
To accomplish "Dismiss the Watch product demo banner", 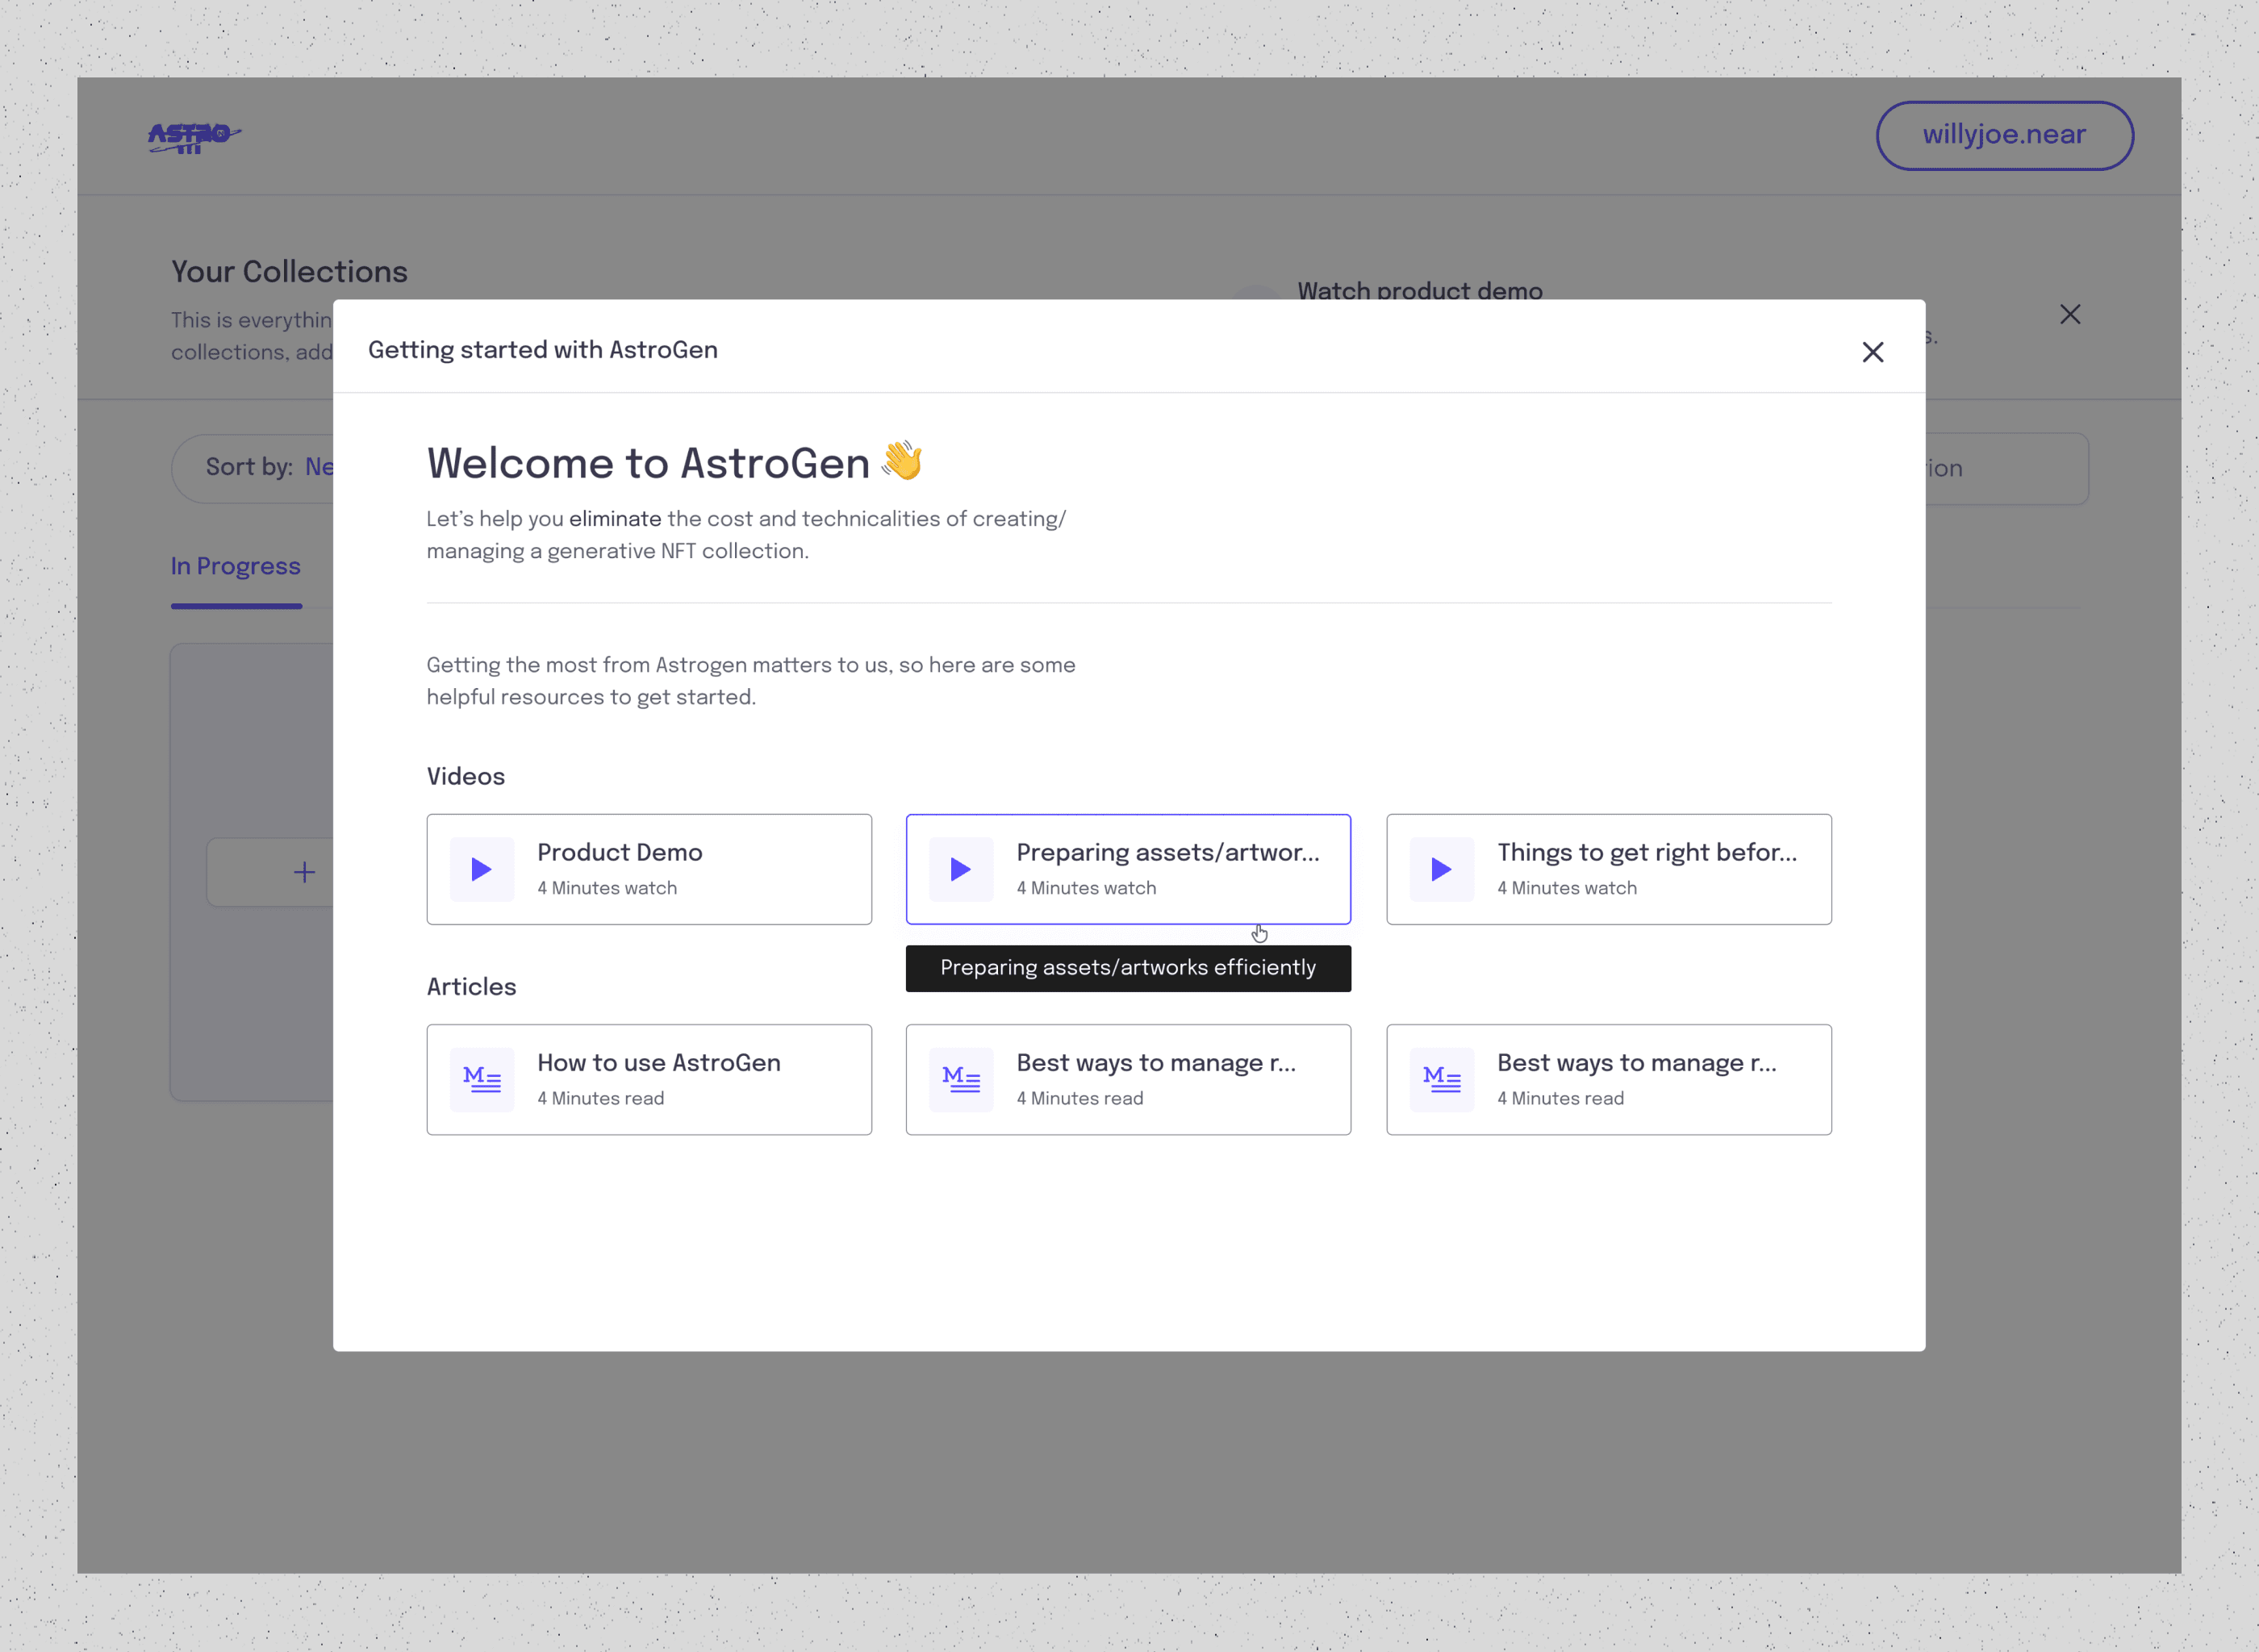I will (x=2069, y=315).
